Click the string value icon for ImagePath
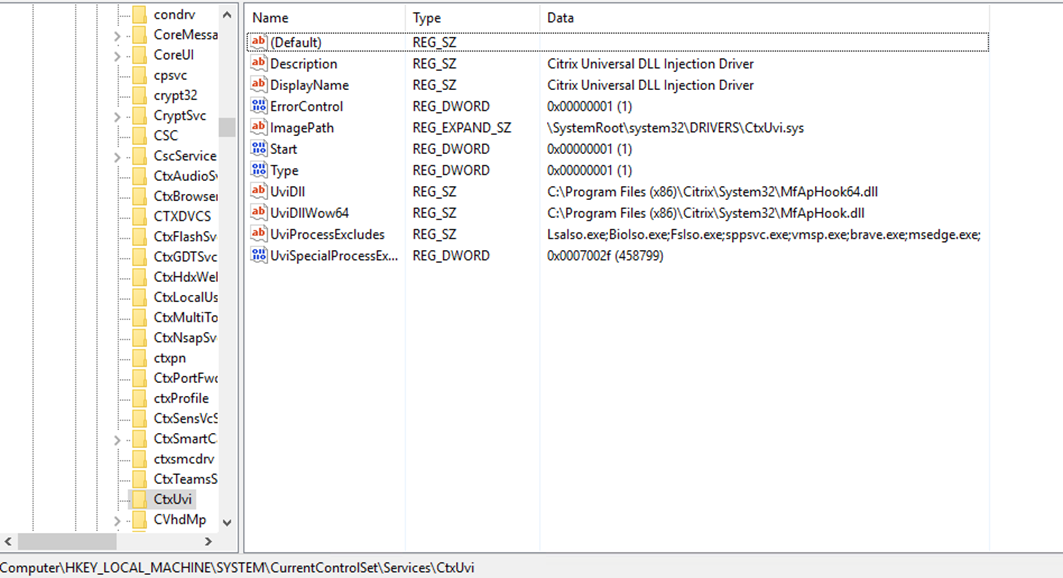Image resolution: width=1063 pixels, height=578 pixels. point(258,127)
